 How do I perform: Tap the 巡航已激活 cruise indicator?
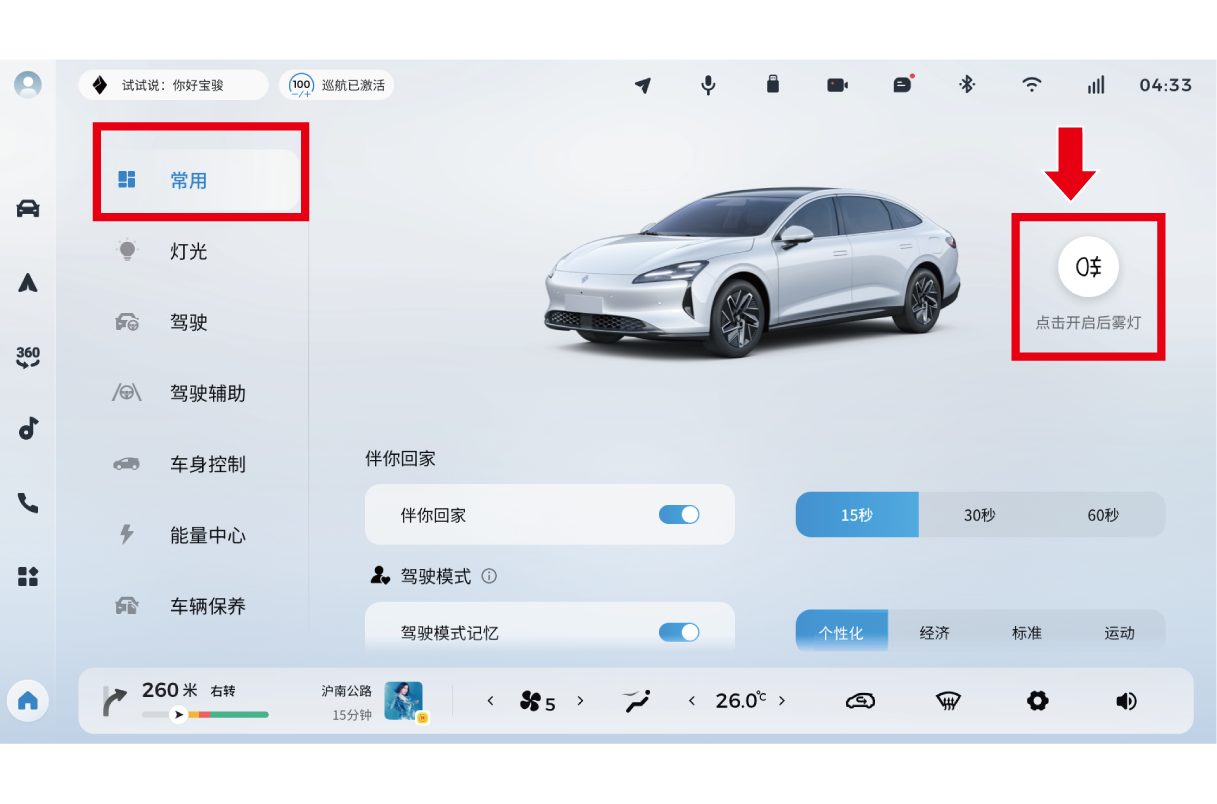click(336, 85)
